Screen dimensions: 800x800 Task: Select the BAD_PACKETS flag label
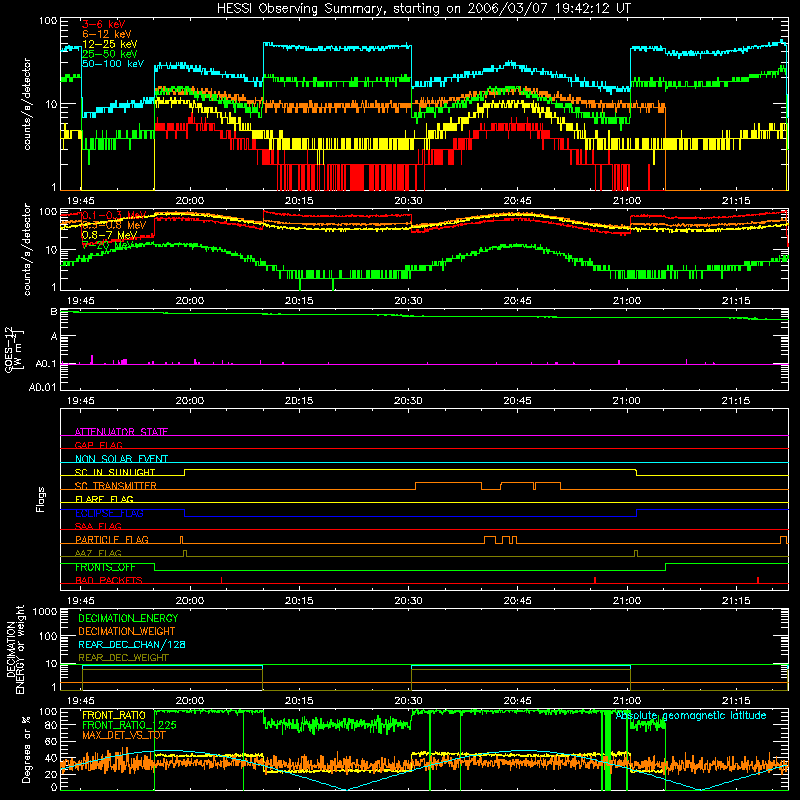click(109, 580)
